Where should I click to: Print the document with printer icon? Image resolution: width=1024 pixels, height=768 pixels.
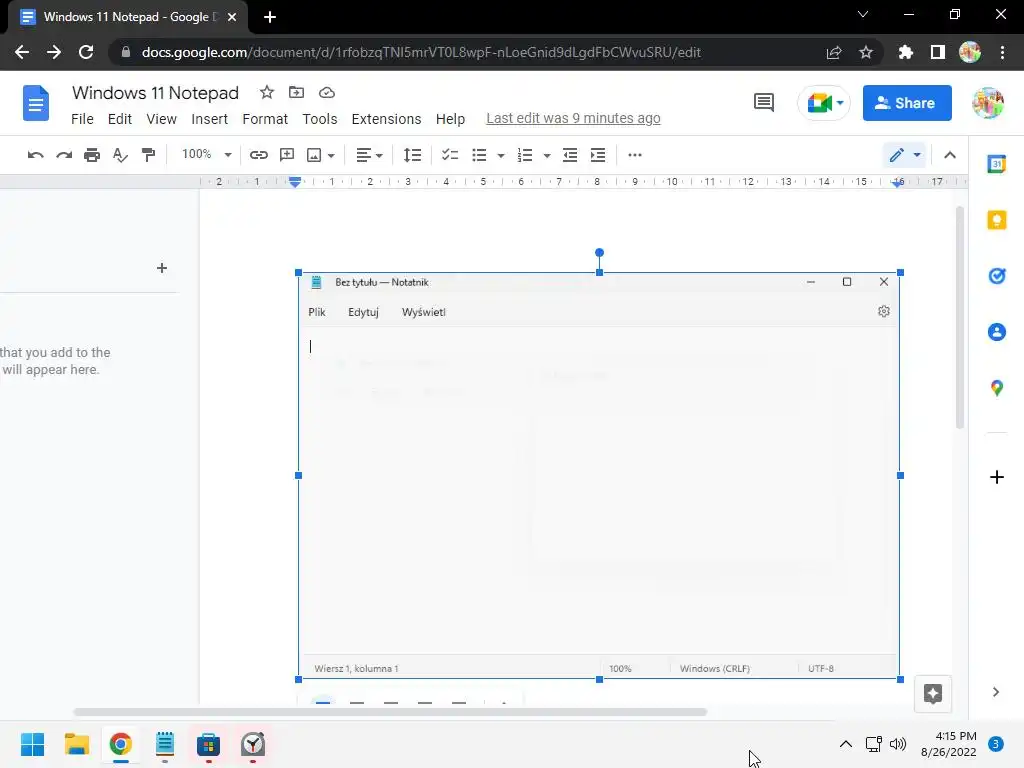click(92, 155)
